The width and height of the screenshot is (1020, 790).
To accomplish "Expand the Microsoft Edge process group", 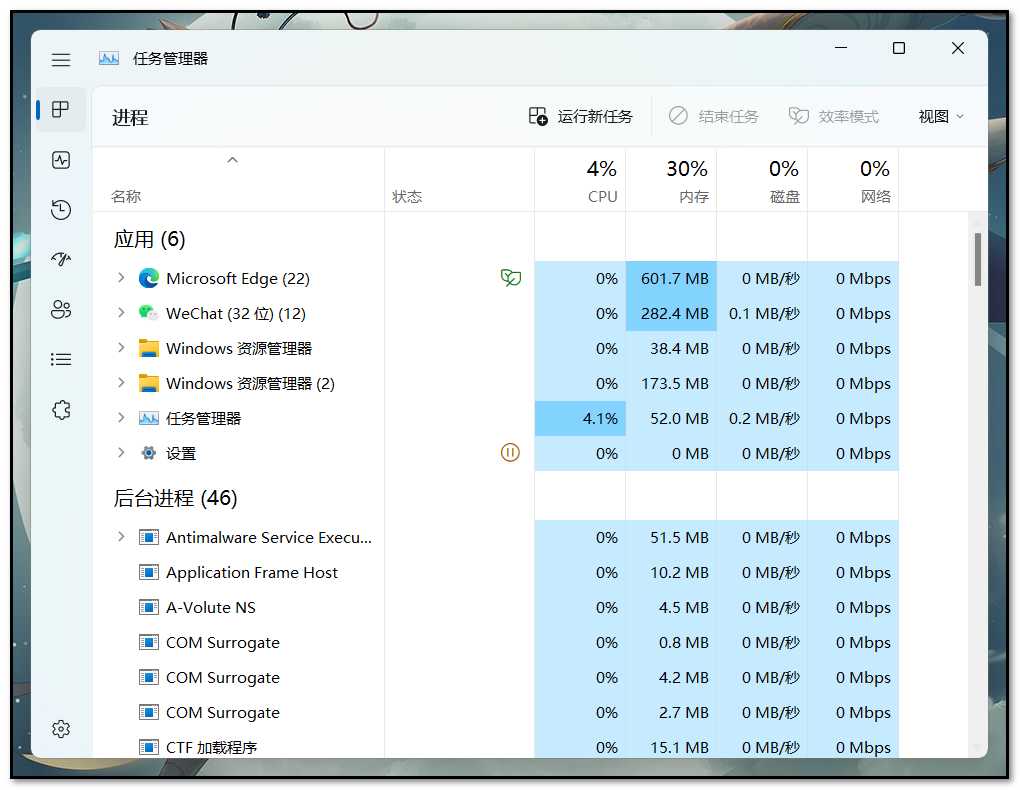I will click(x=121, y=278).
